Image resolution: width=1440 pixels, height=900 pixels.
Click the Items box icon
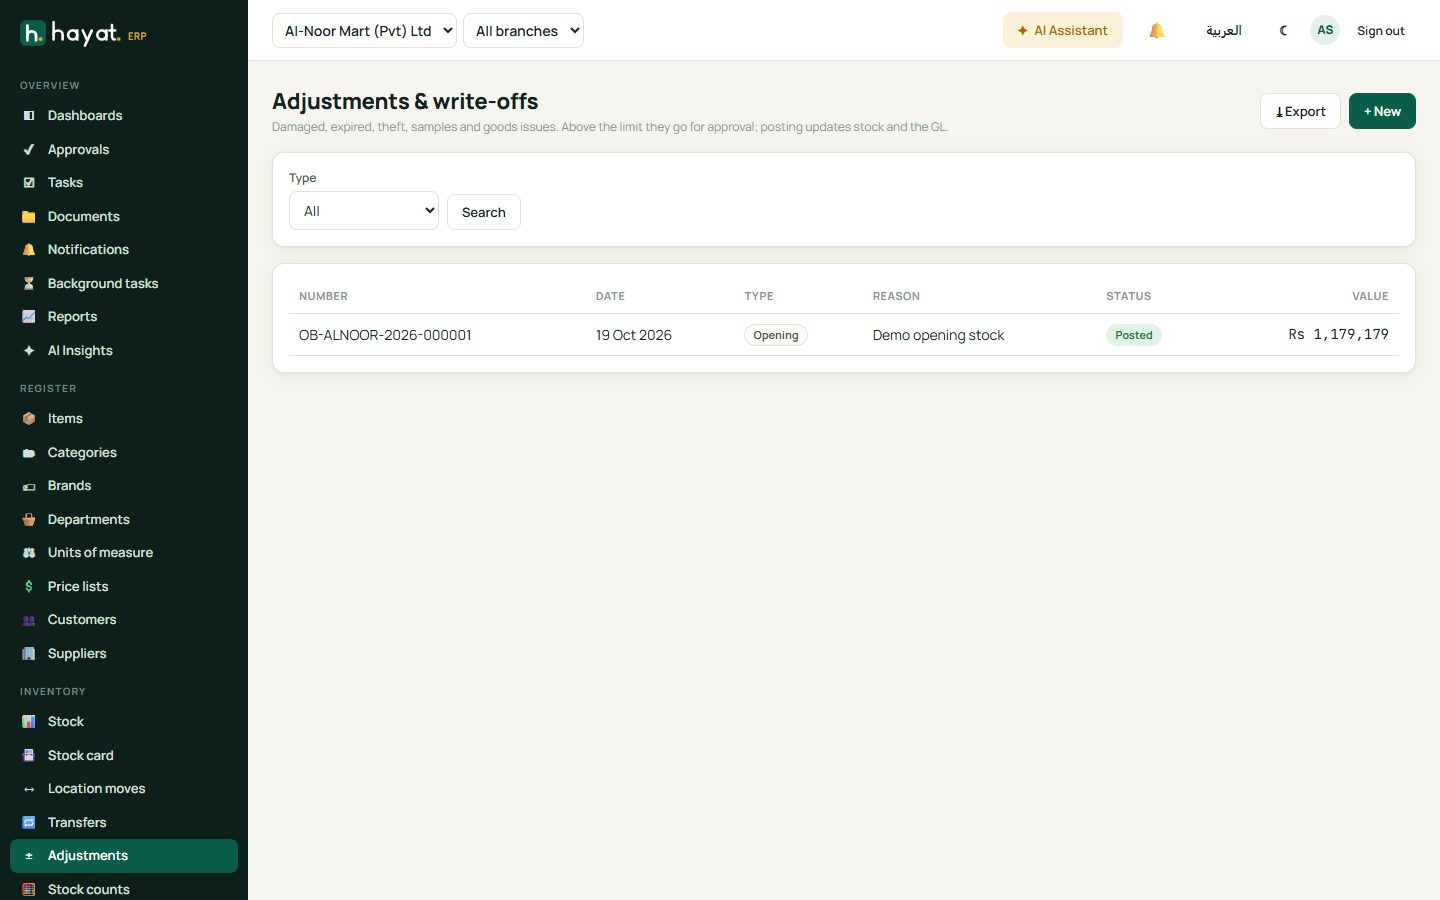click(x=29, y=419)
